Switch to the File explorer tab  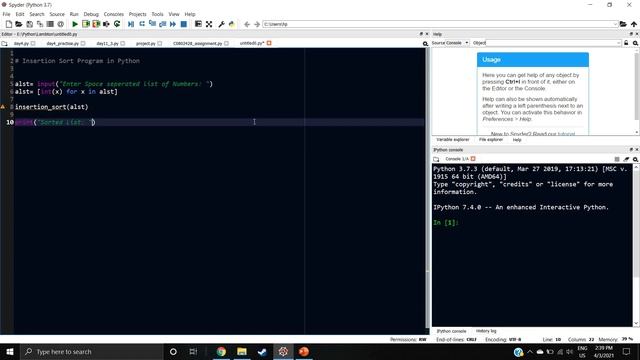pos(491,140)
